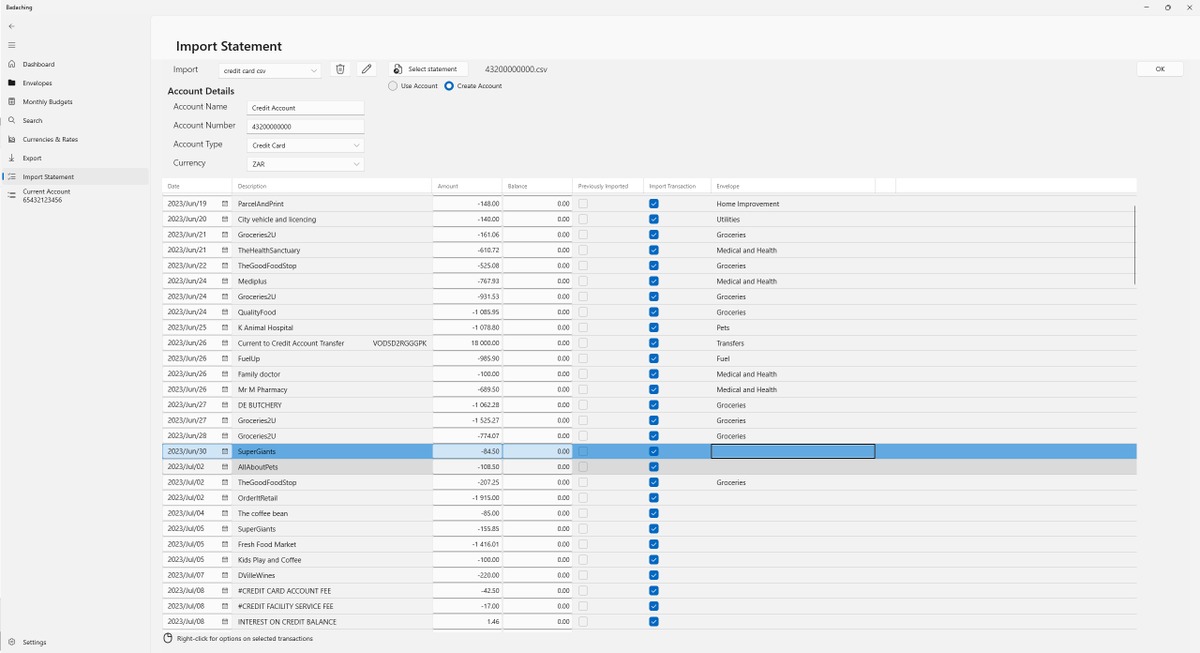This screenshot has height=653, width=1200.
Task: Edit the credit card csv profile
Action: point(366,68)
